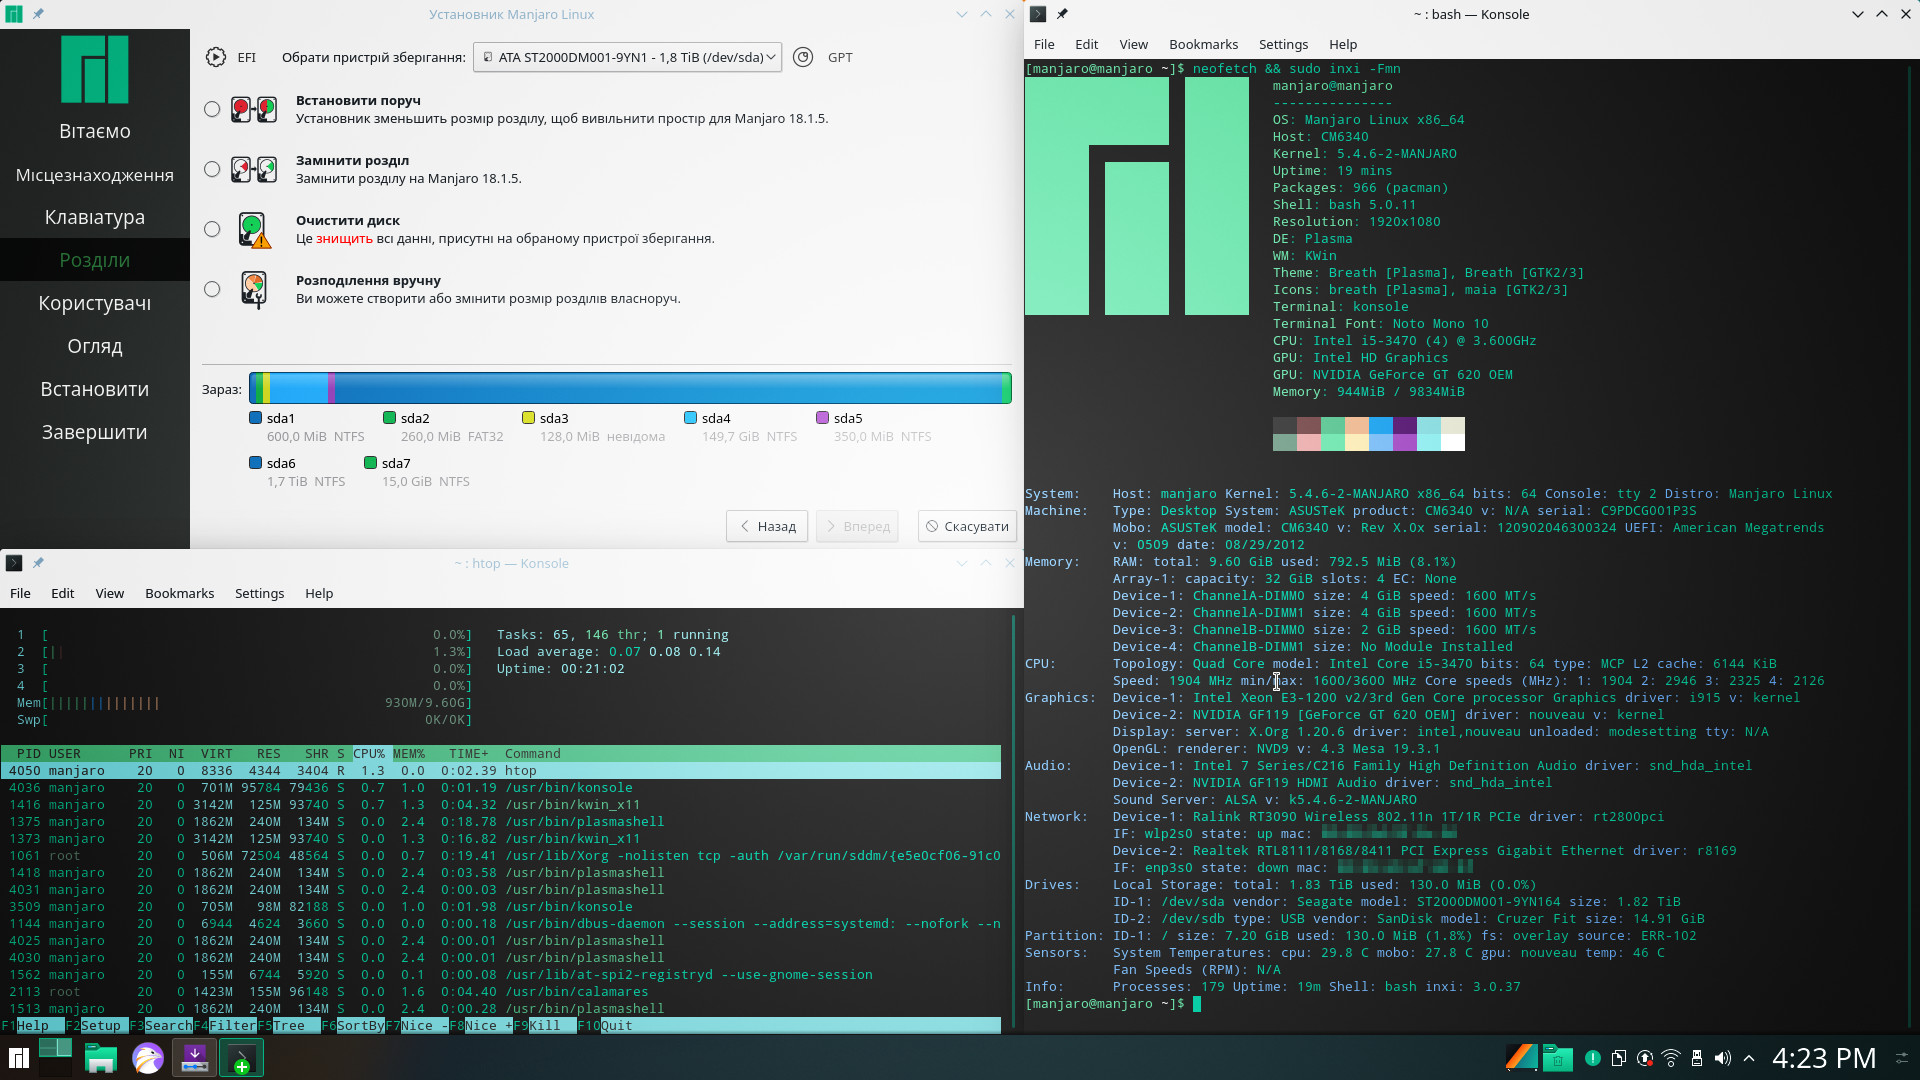Open the virtual desktop pager in taskbar
Image resolution: width=1920 pixels, height=1080 pixels.
[55, 1058]
